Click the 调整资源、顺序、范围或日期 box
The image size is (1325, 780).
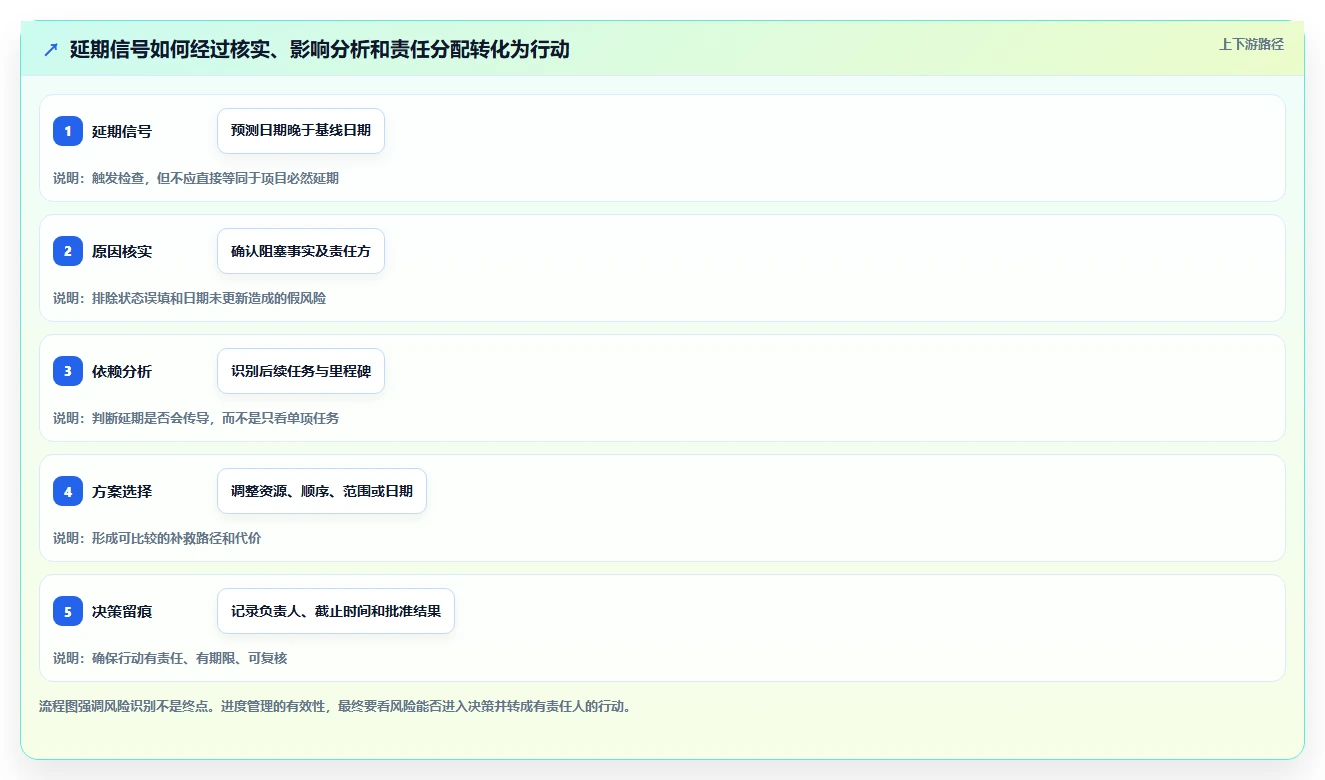(322, 491)
